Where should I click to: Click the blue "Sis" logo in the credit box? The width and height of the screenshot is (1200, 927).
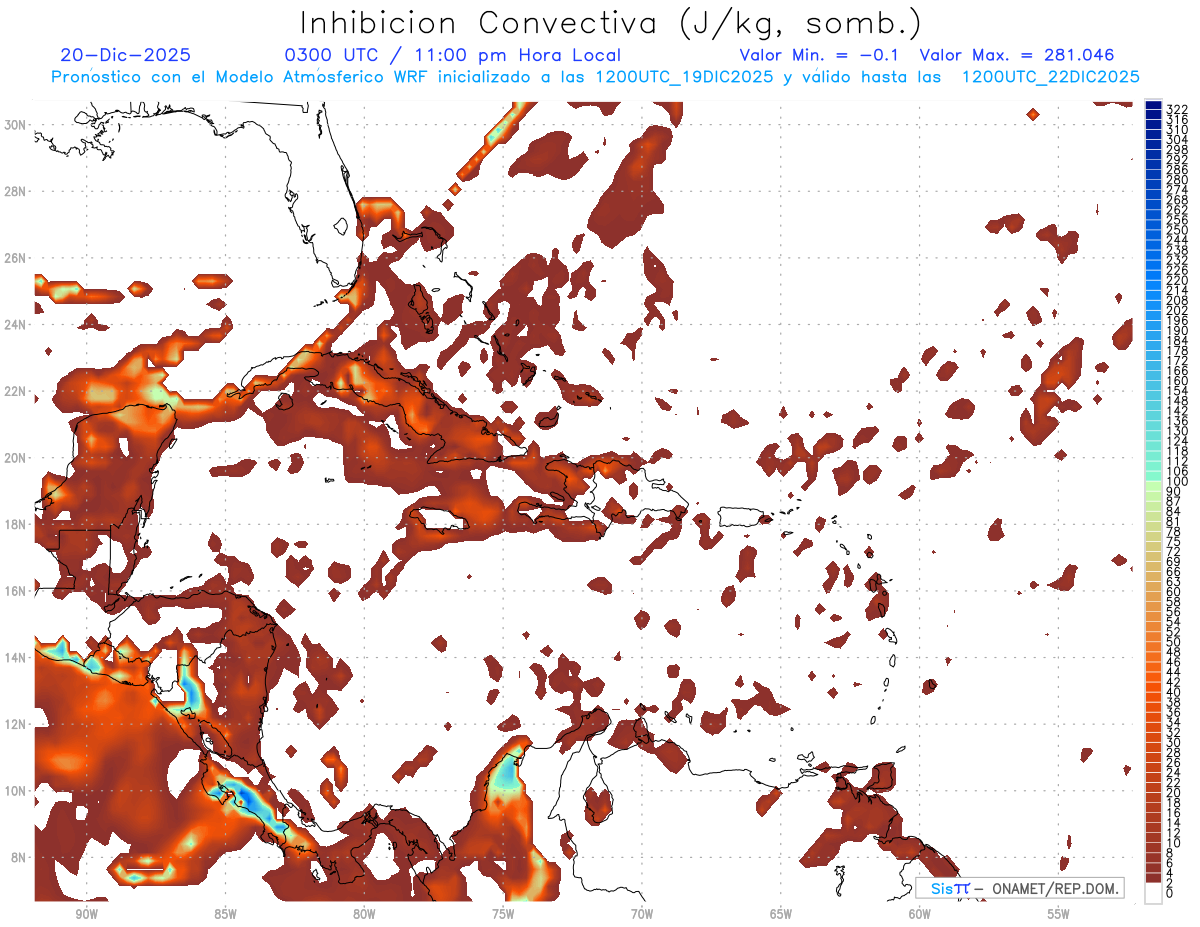pyautogui.click(x=943, y=888)
